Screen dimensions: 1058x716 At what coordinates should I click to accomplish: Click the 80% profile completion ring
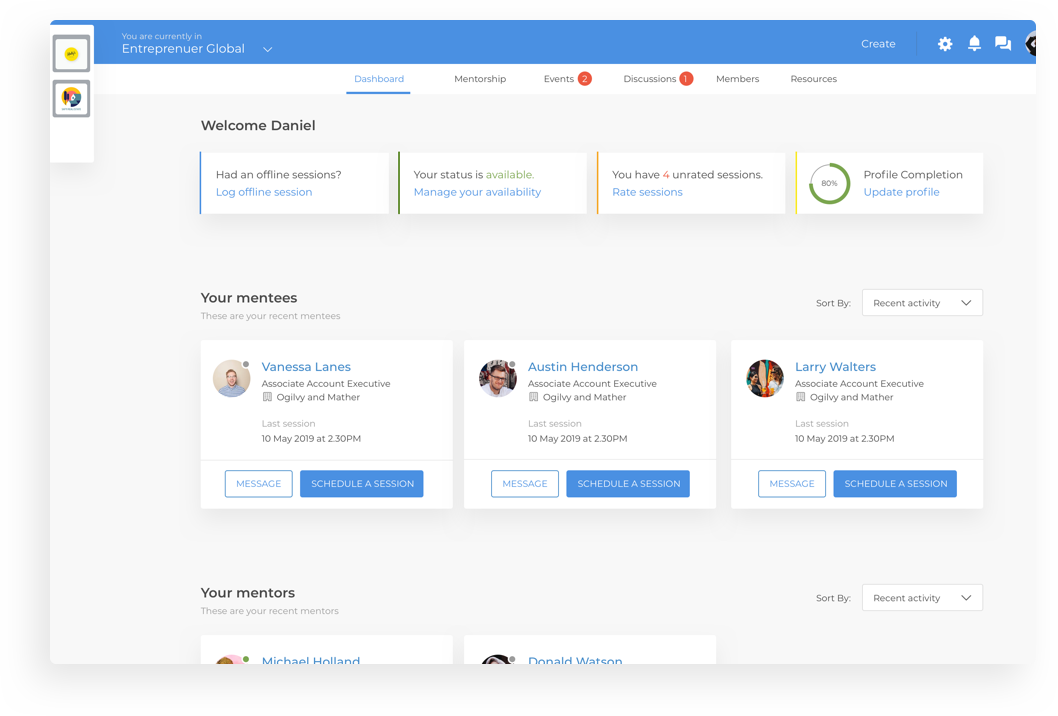829,184
